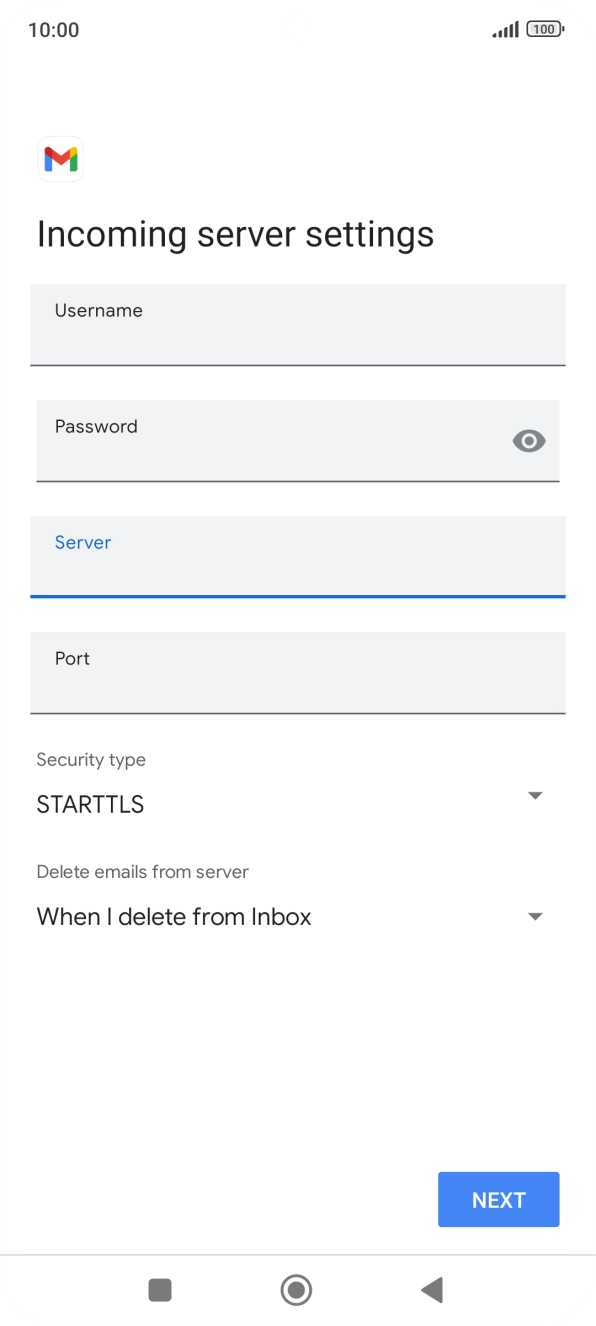The width and height of the screenshot is (596, 1326).
Task: Show the password using the eye icon
Action: (528, 441)
